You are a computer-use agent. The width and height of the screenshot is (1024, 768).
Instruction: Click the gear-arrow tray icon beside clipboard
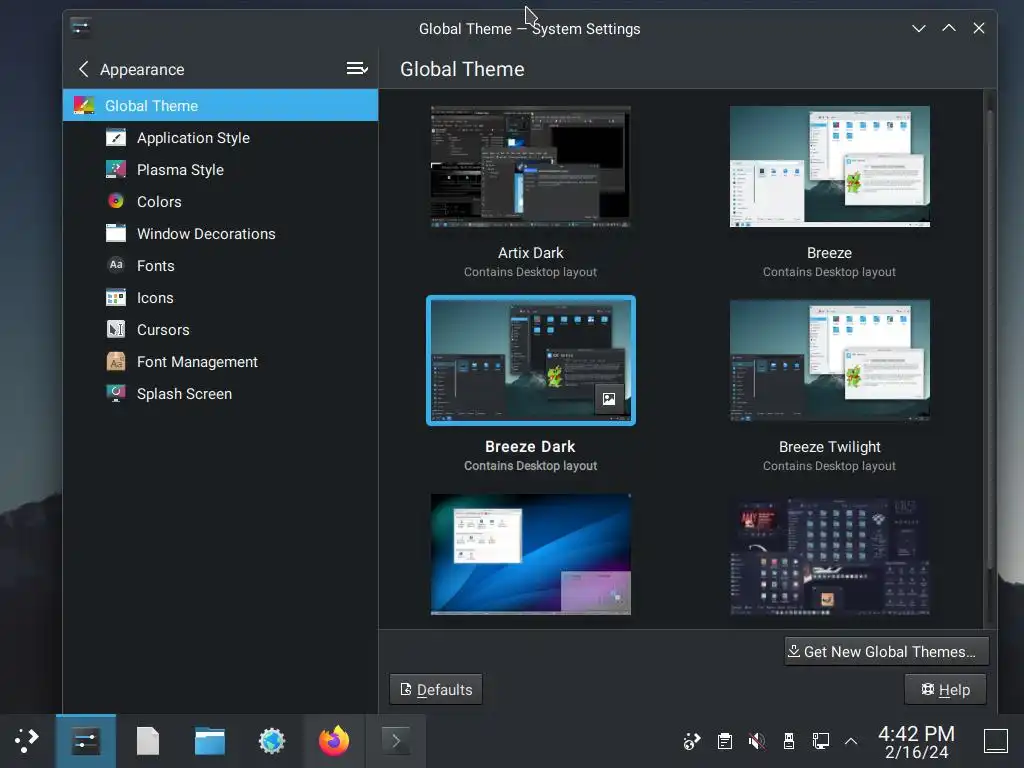(x=692, y=741)
